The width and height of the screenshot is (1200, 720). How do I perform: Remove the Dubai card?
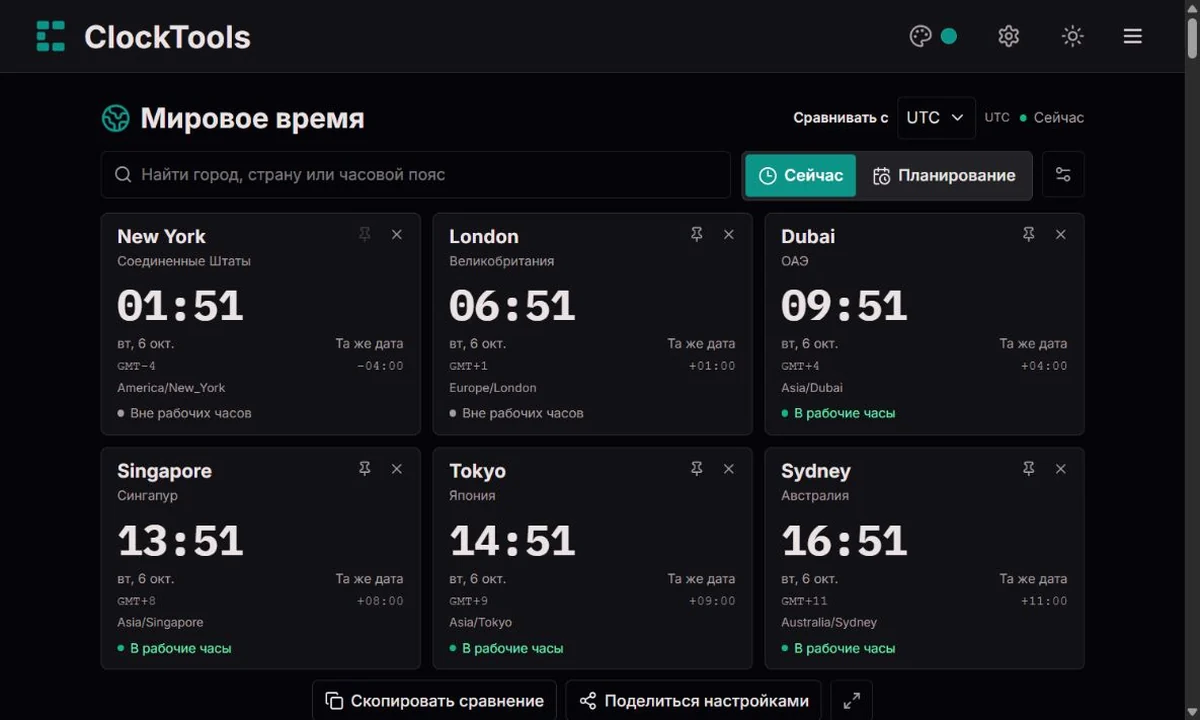coord(1061,234)
